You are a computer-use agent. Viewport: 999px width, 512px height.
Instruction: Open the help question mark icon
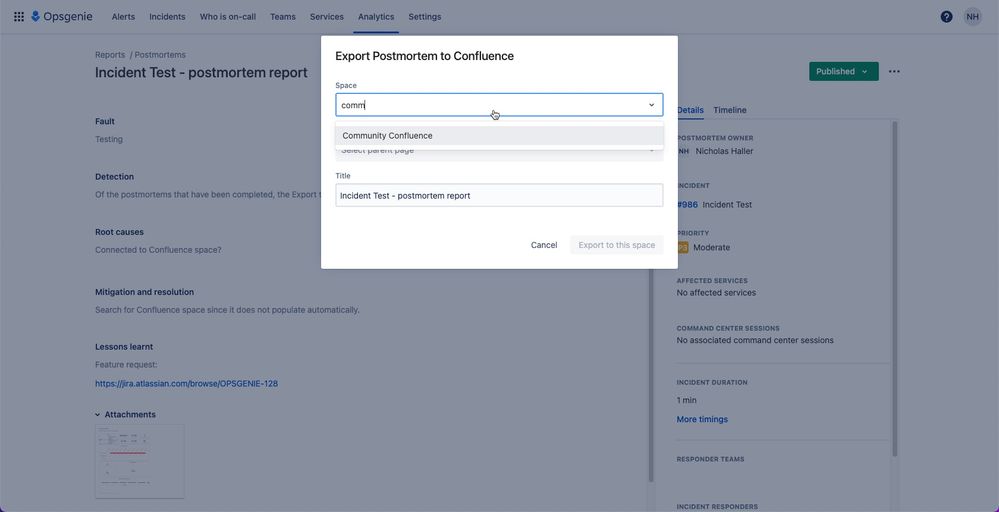pyautogui.click(x=946, y=17)
